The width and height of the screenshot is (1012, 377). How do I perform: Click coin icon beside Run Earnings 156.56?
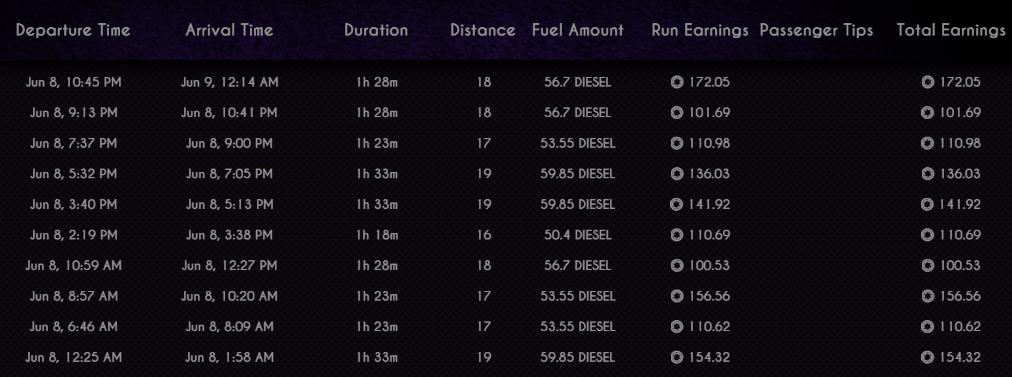(x=676, y=296)
